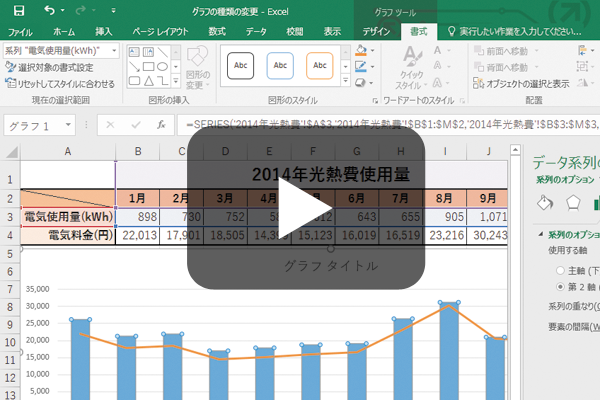Click cell with value 23,216

pyautogui.click(x=445, y=235)
